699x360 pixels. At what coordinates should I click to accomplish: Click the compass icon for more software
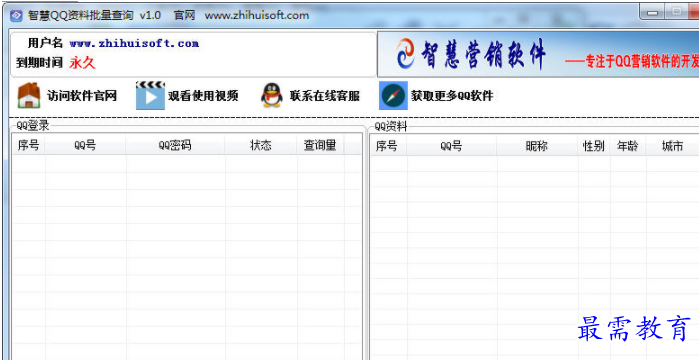coord(393,95)
